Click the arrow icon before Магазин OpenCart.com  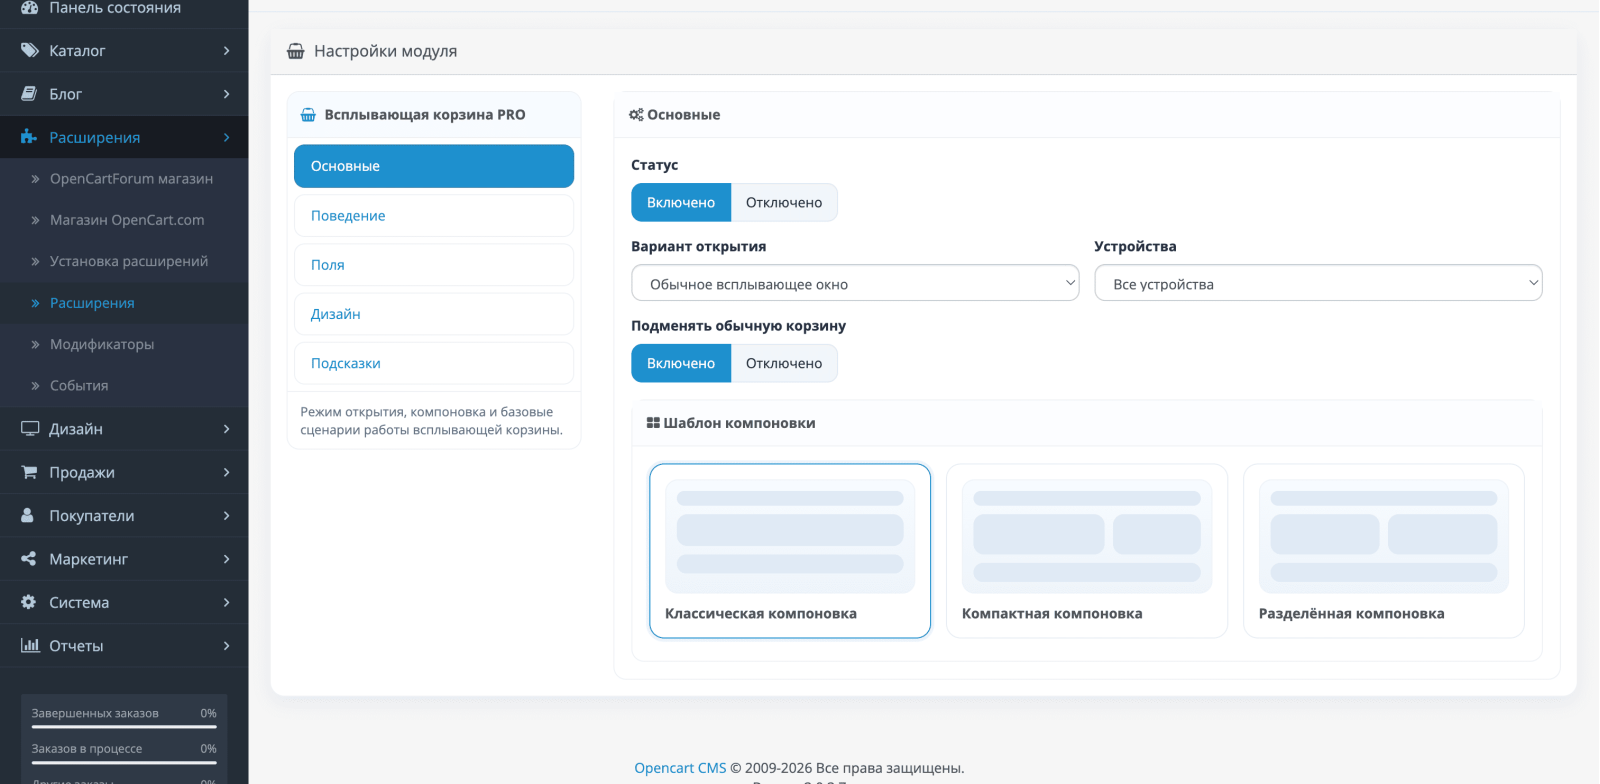click(x=35, y=220)
